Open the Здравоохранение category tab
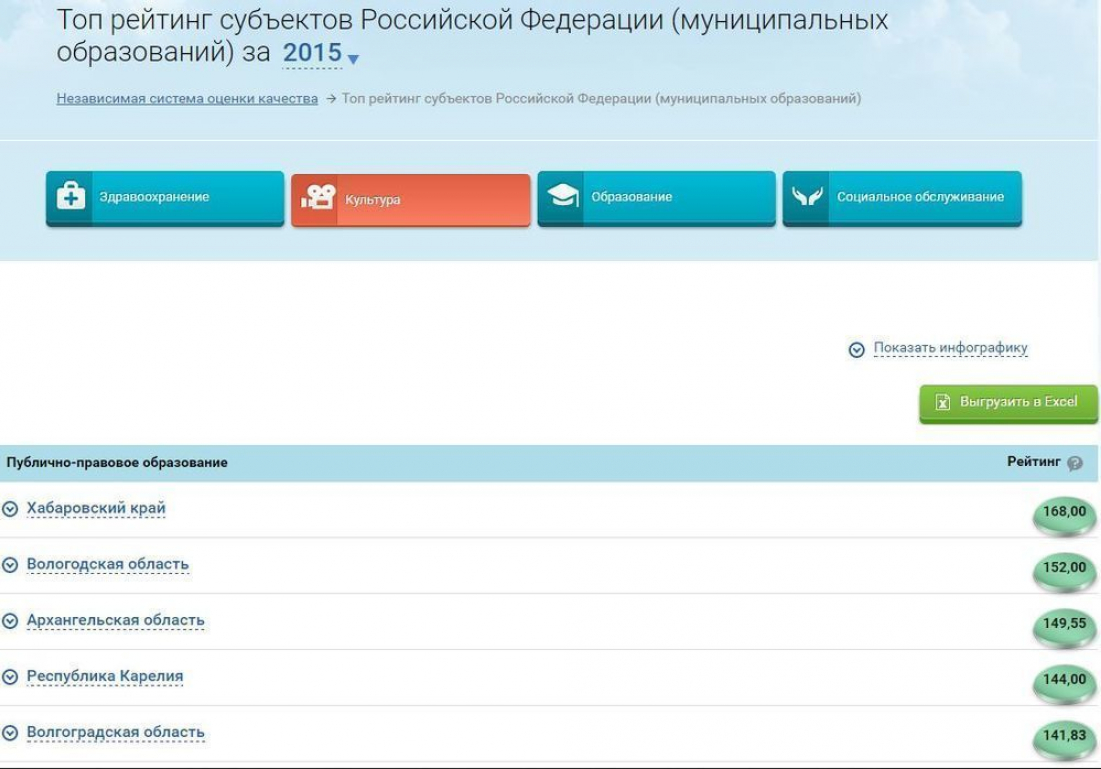 [165, 198]
